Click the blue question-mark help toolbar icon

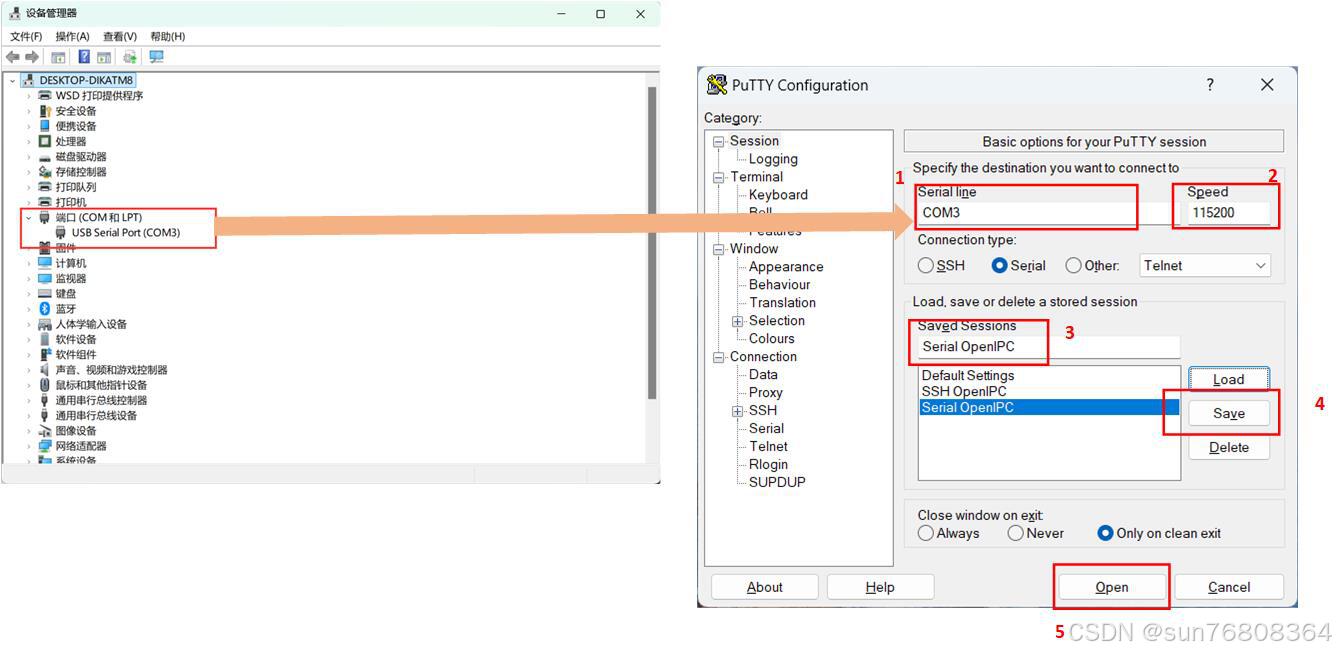coord(84,57)
